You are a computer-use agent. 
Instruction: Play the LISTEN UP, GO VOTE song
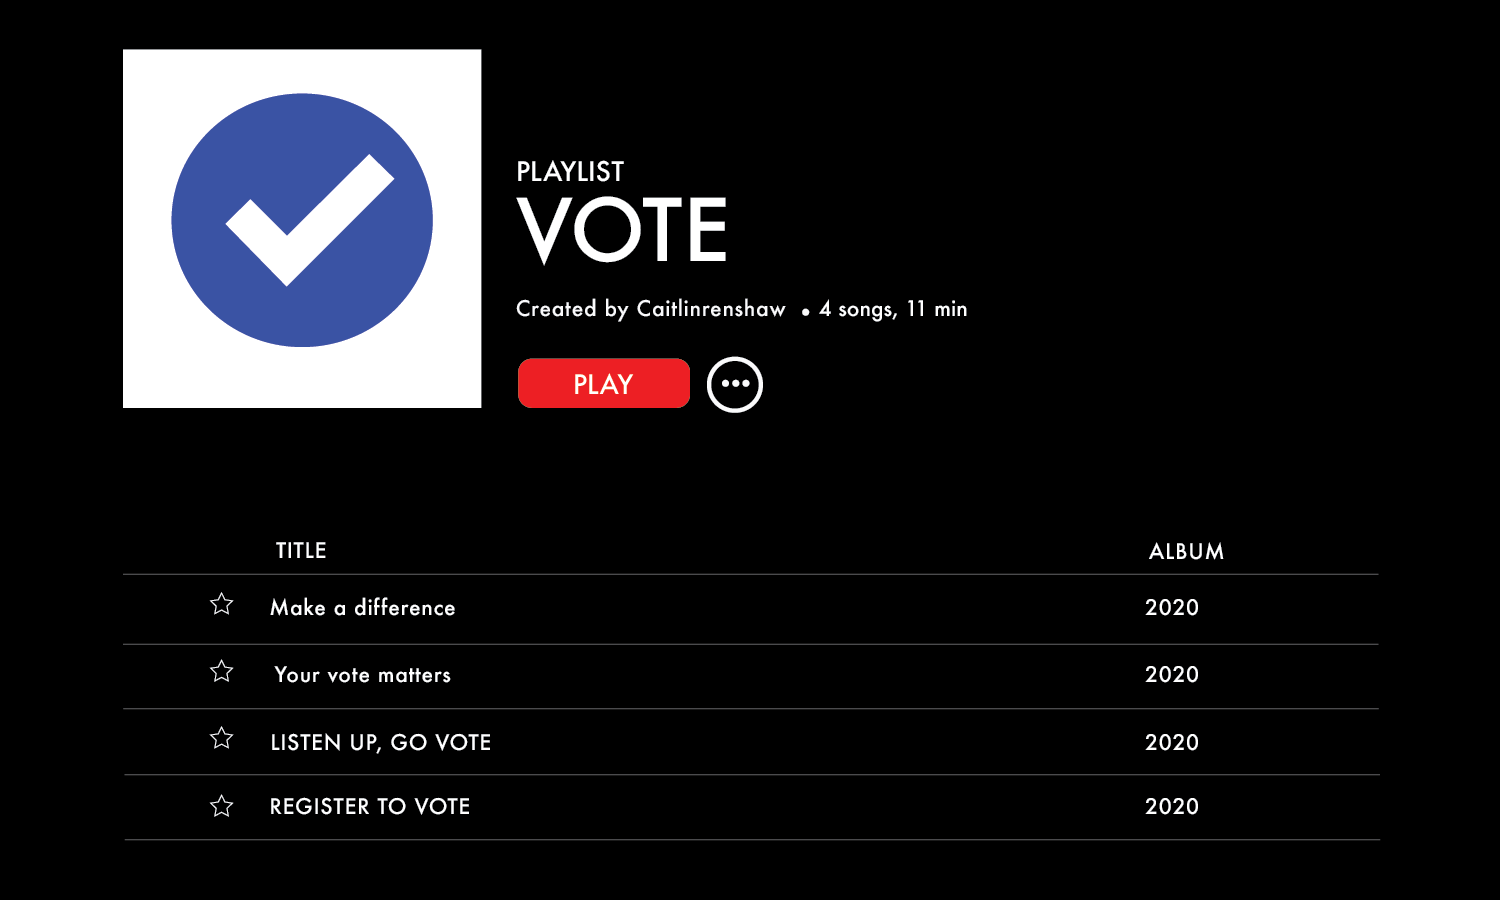click(751, 742)
